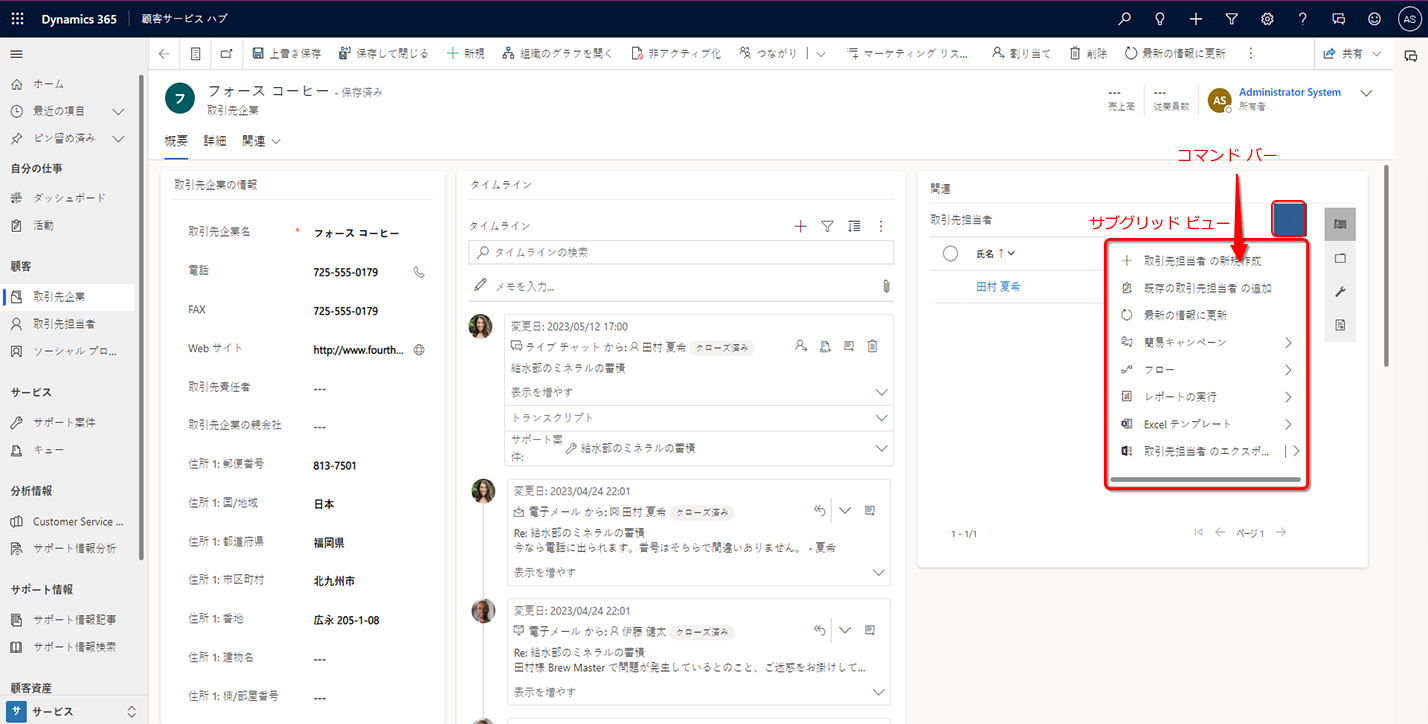Open the timeline filter funnel icon
The width and height of the screenshot is (1428, 724).
(827, 227)
